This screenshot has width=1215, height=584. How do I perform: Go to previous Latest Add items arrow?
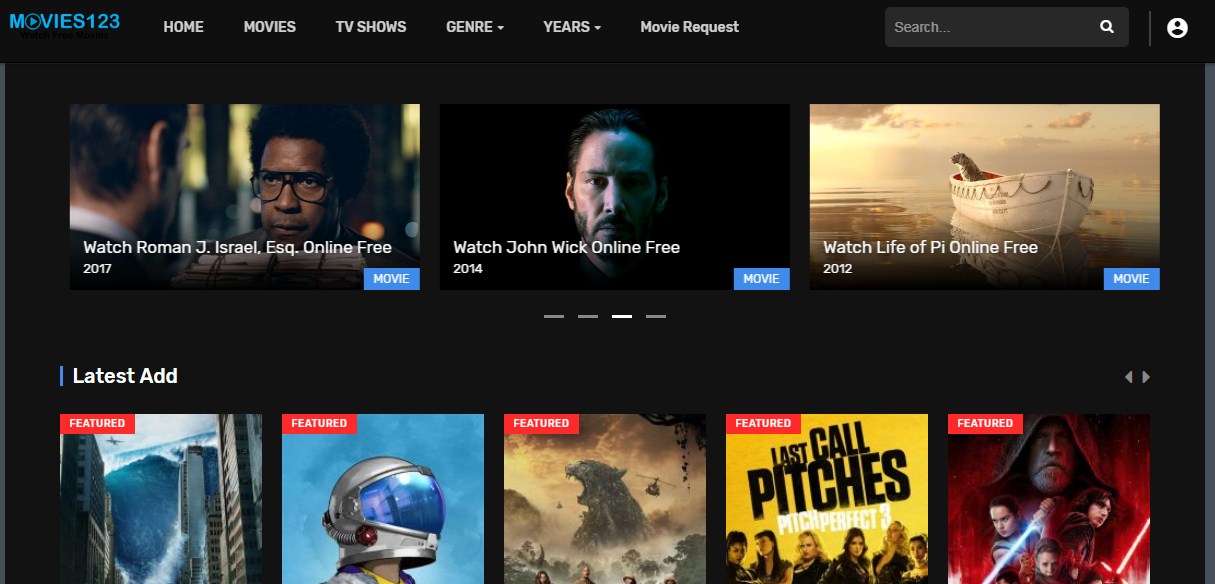pyautogui.click(x=1129, y=377)
